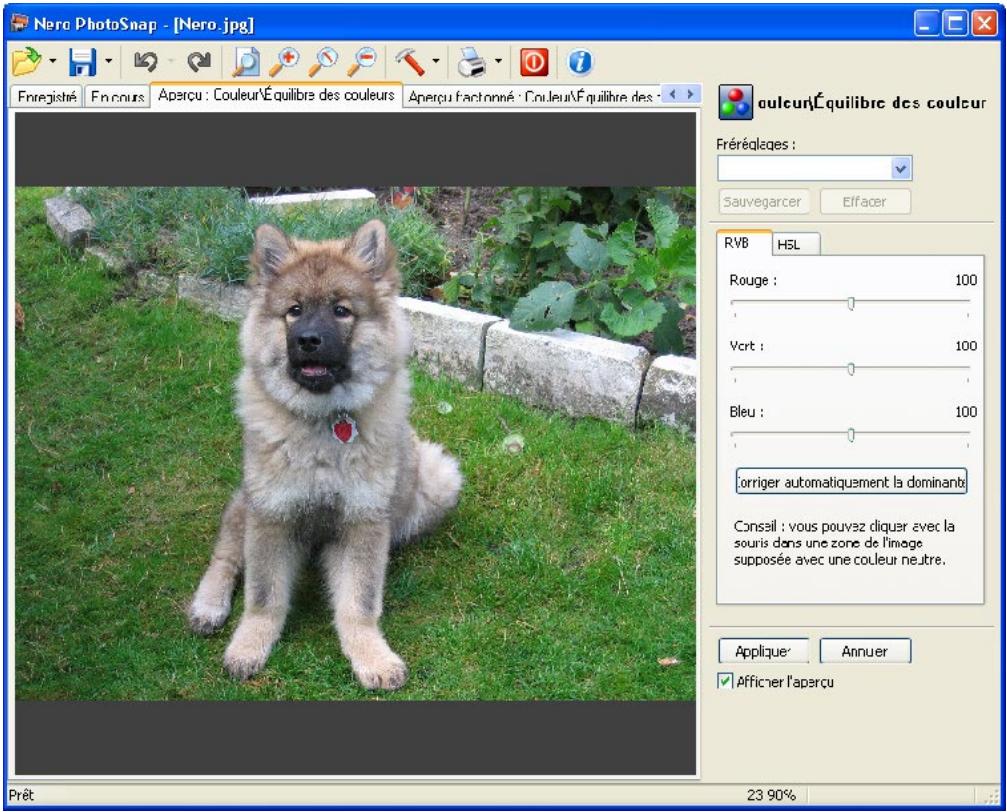
Task: Click the Bleu value 100
Action: pyautogui.click(x=966, y=412)
